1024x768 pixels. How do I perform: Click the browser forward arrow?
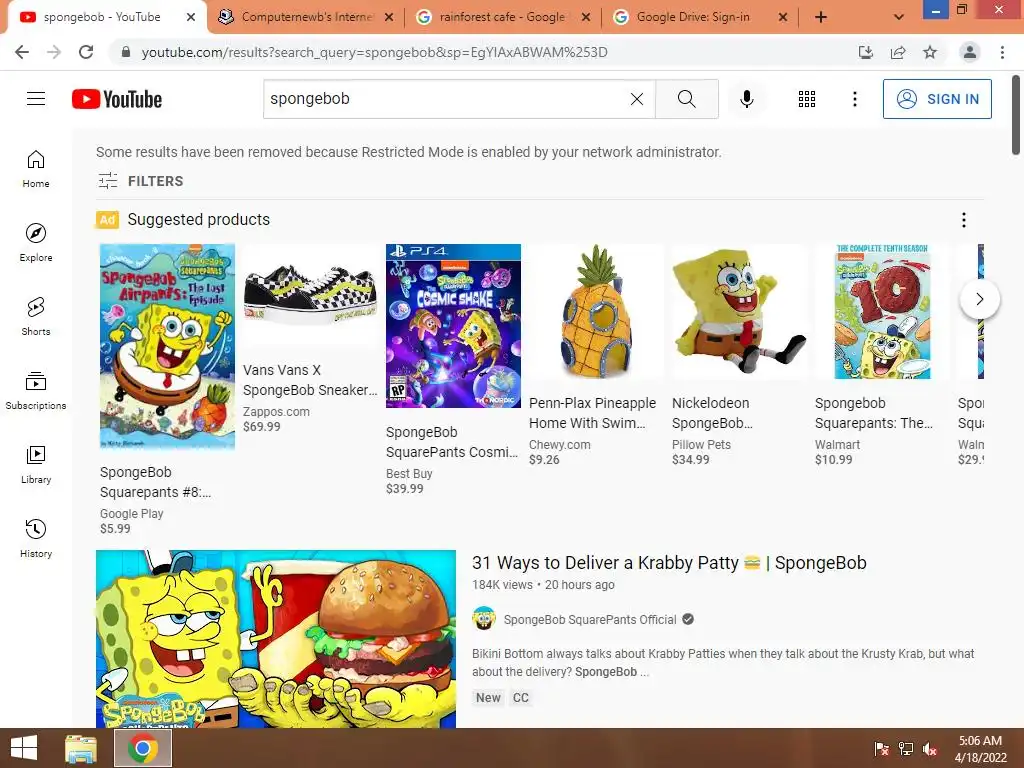[x=54, y=52]
